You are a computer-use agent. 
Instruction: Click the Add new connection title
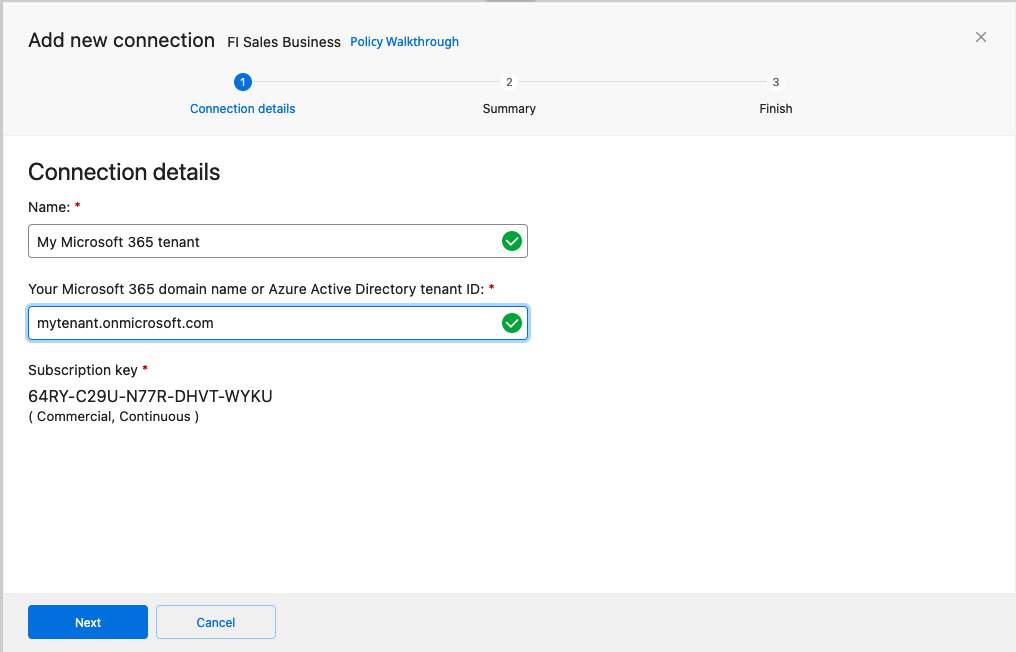121,40
